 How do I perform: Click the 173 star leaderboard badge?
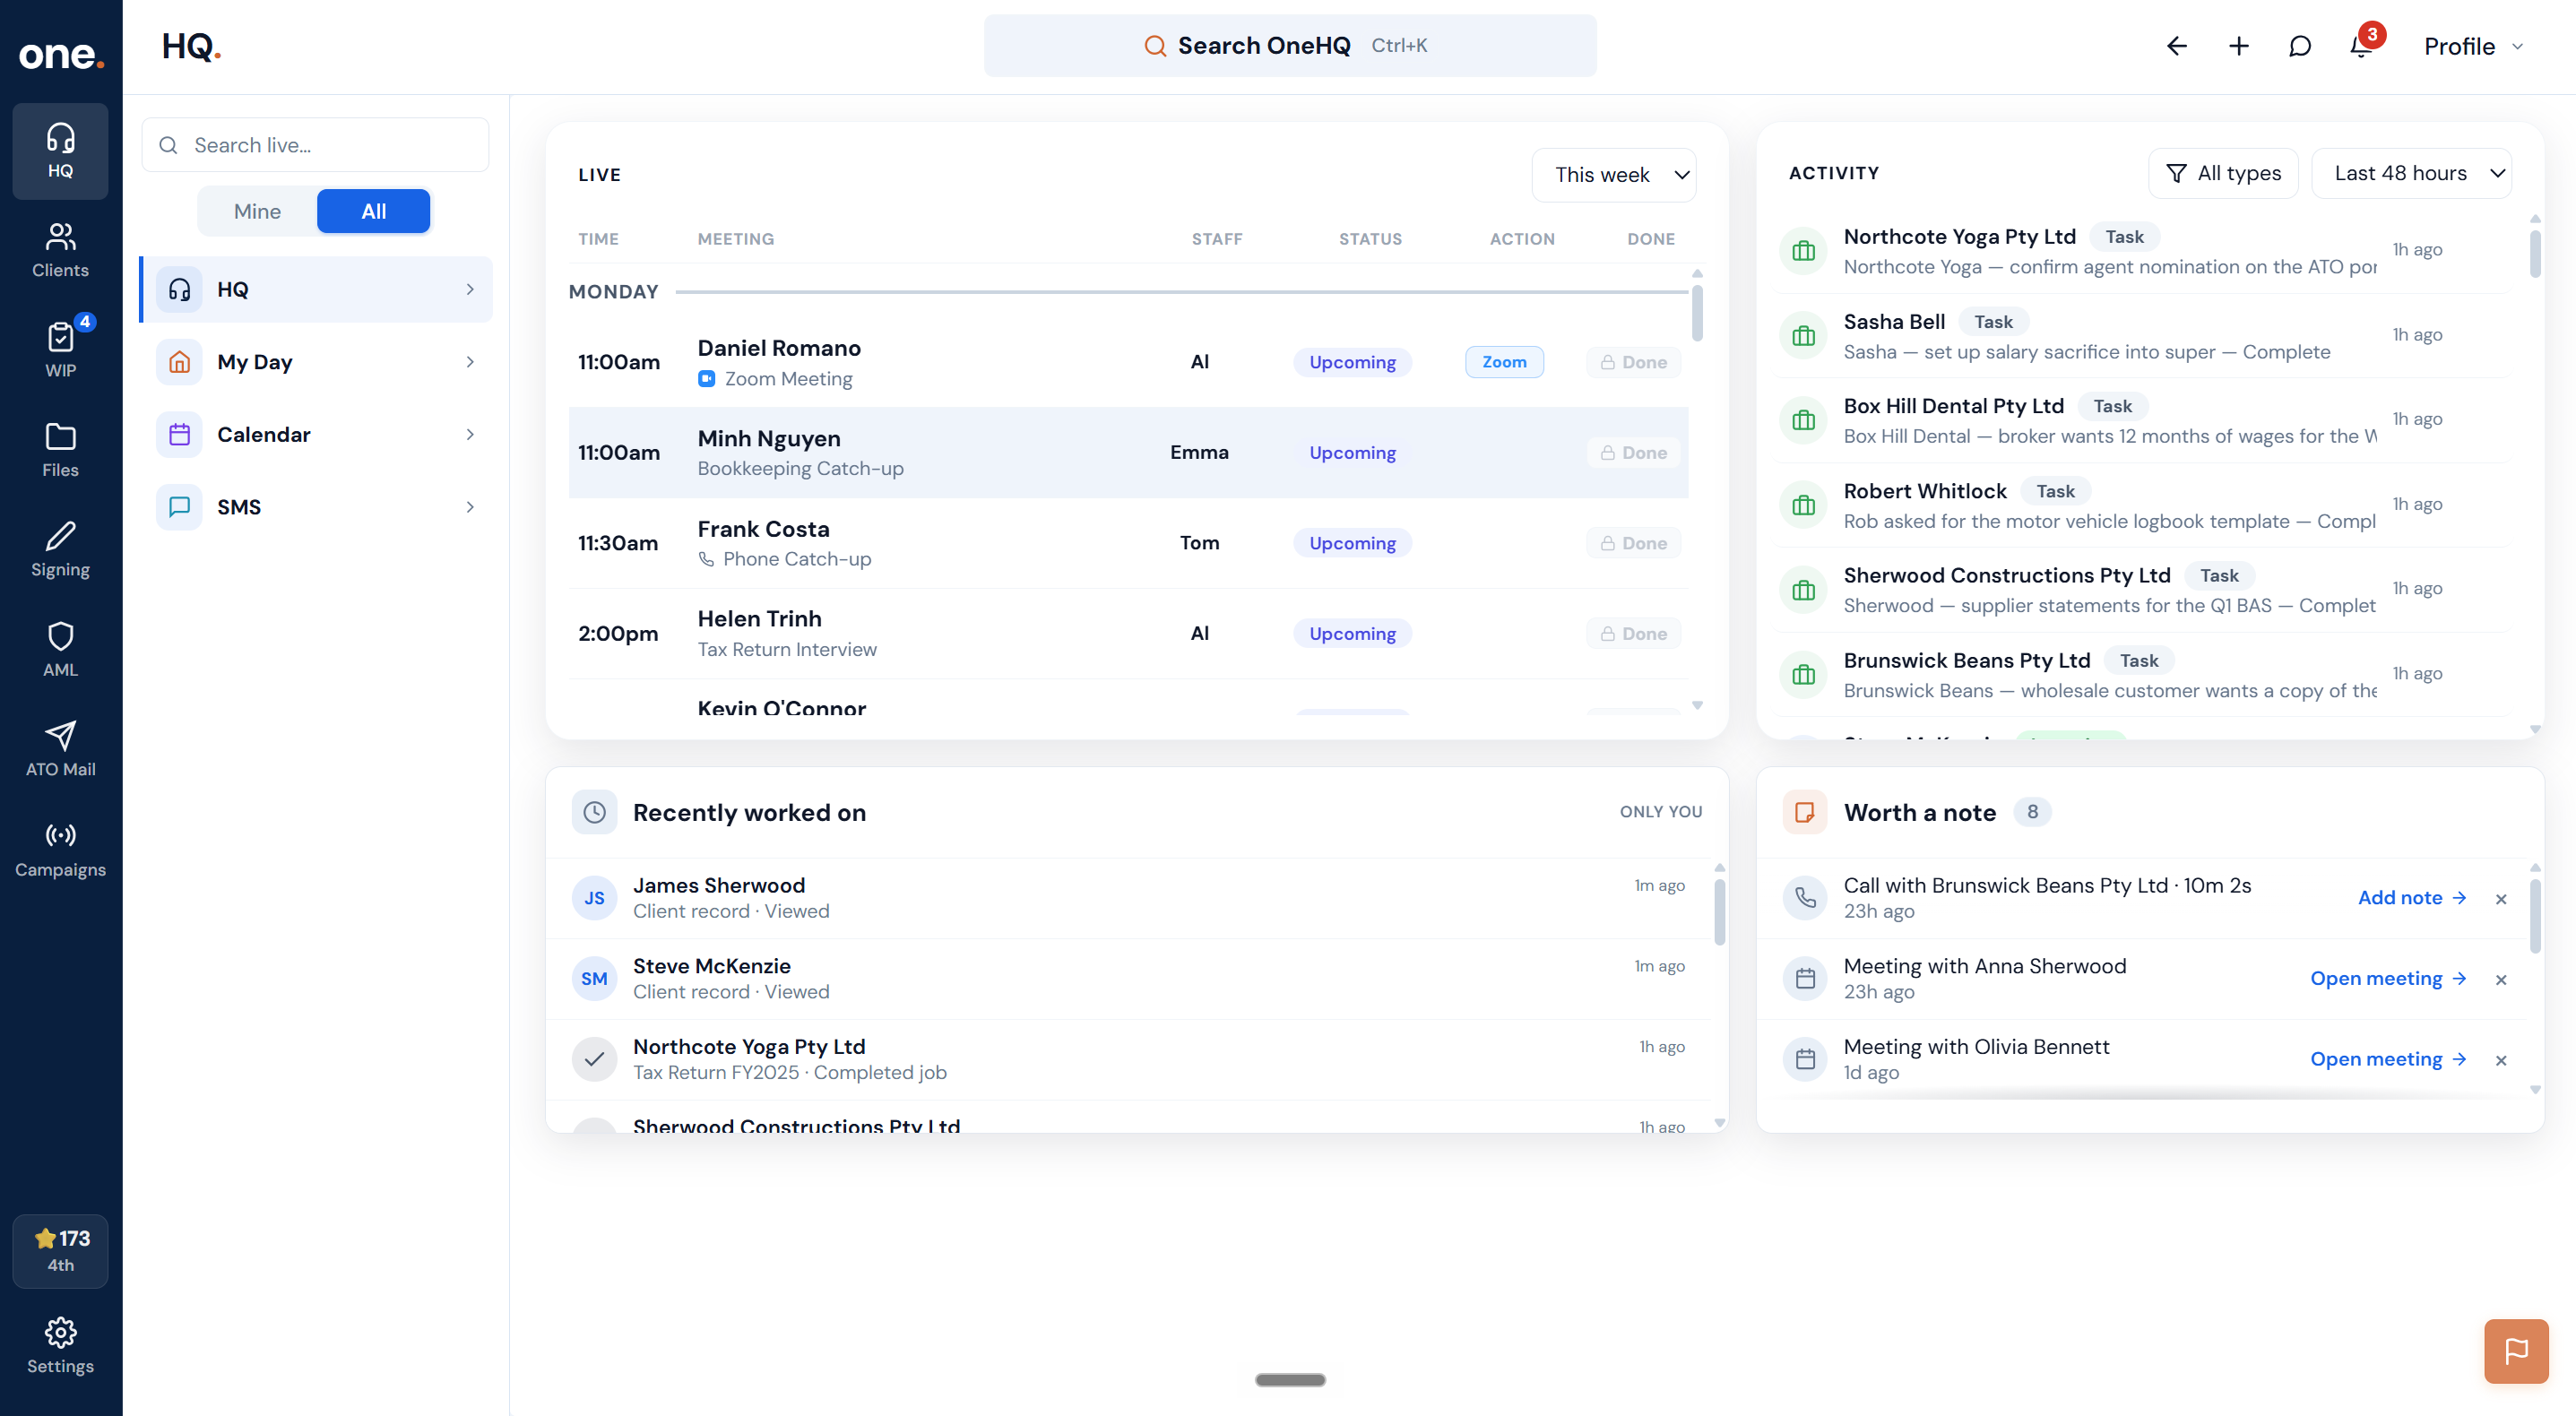[60, 1250]
